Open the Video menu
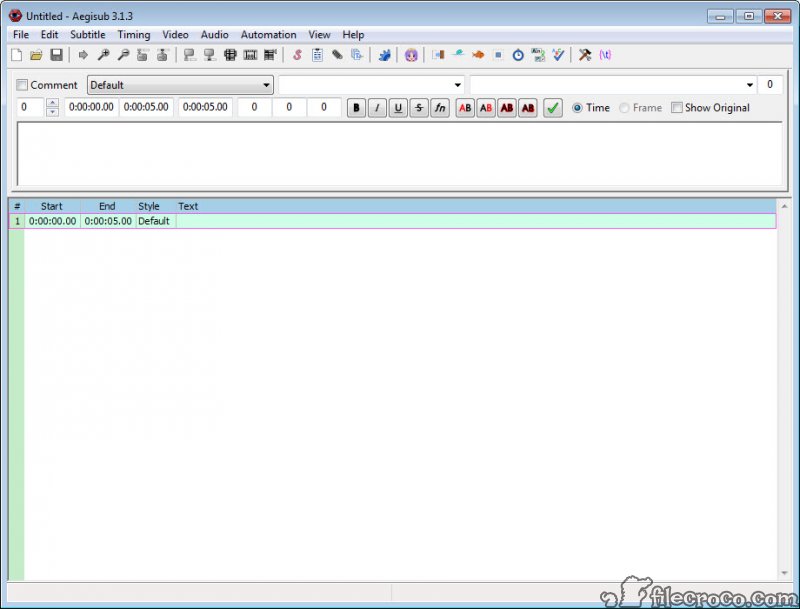This screenshot has width=800, height=609. tap(175, 35)
